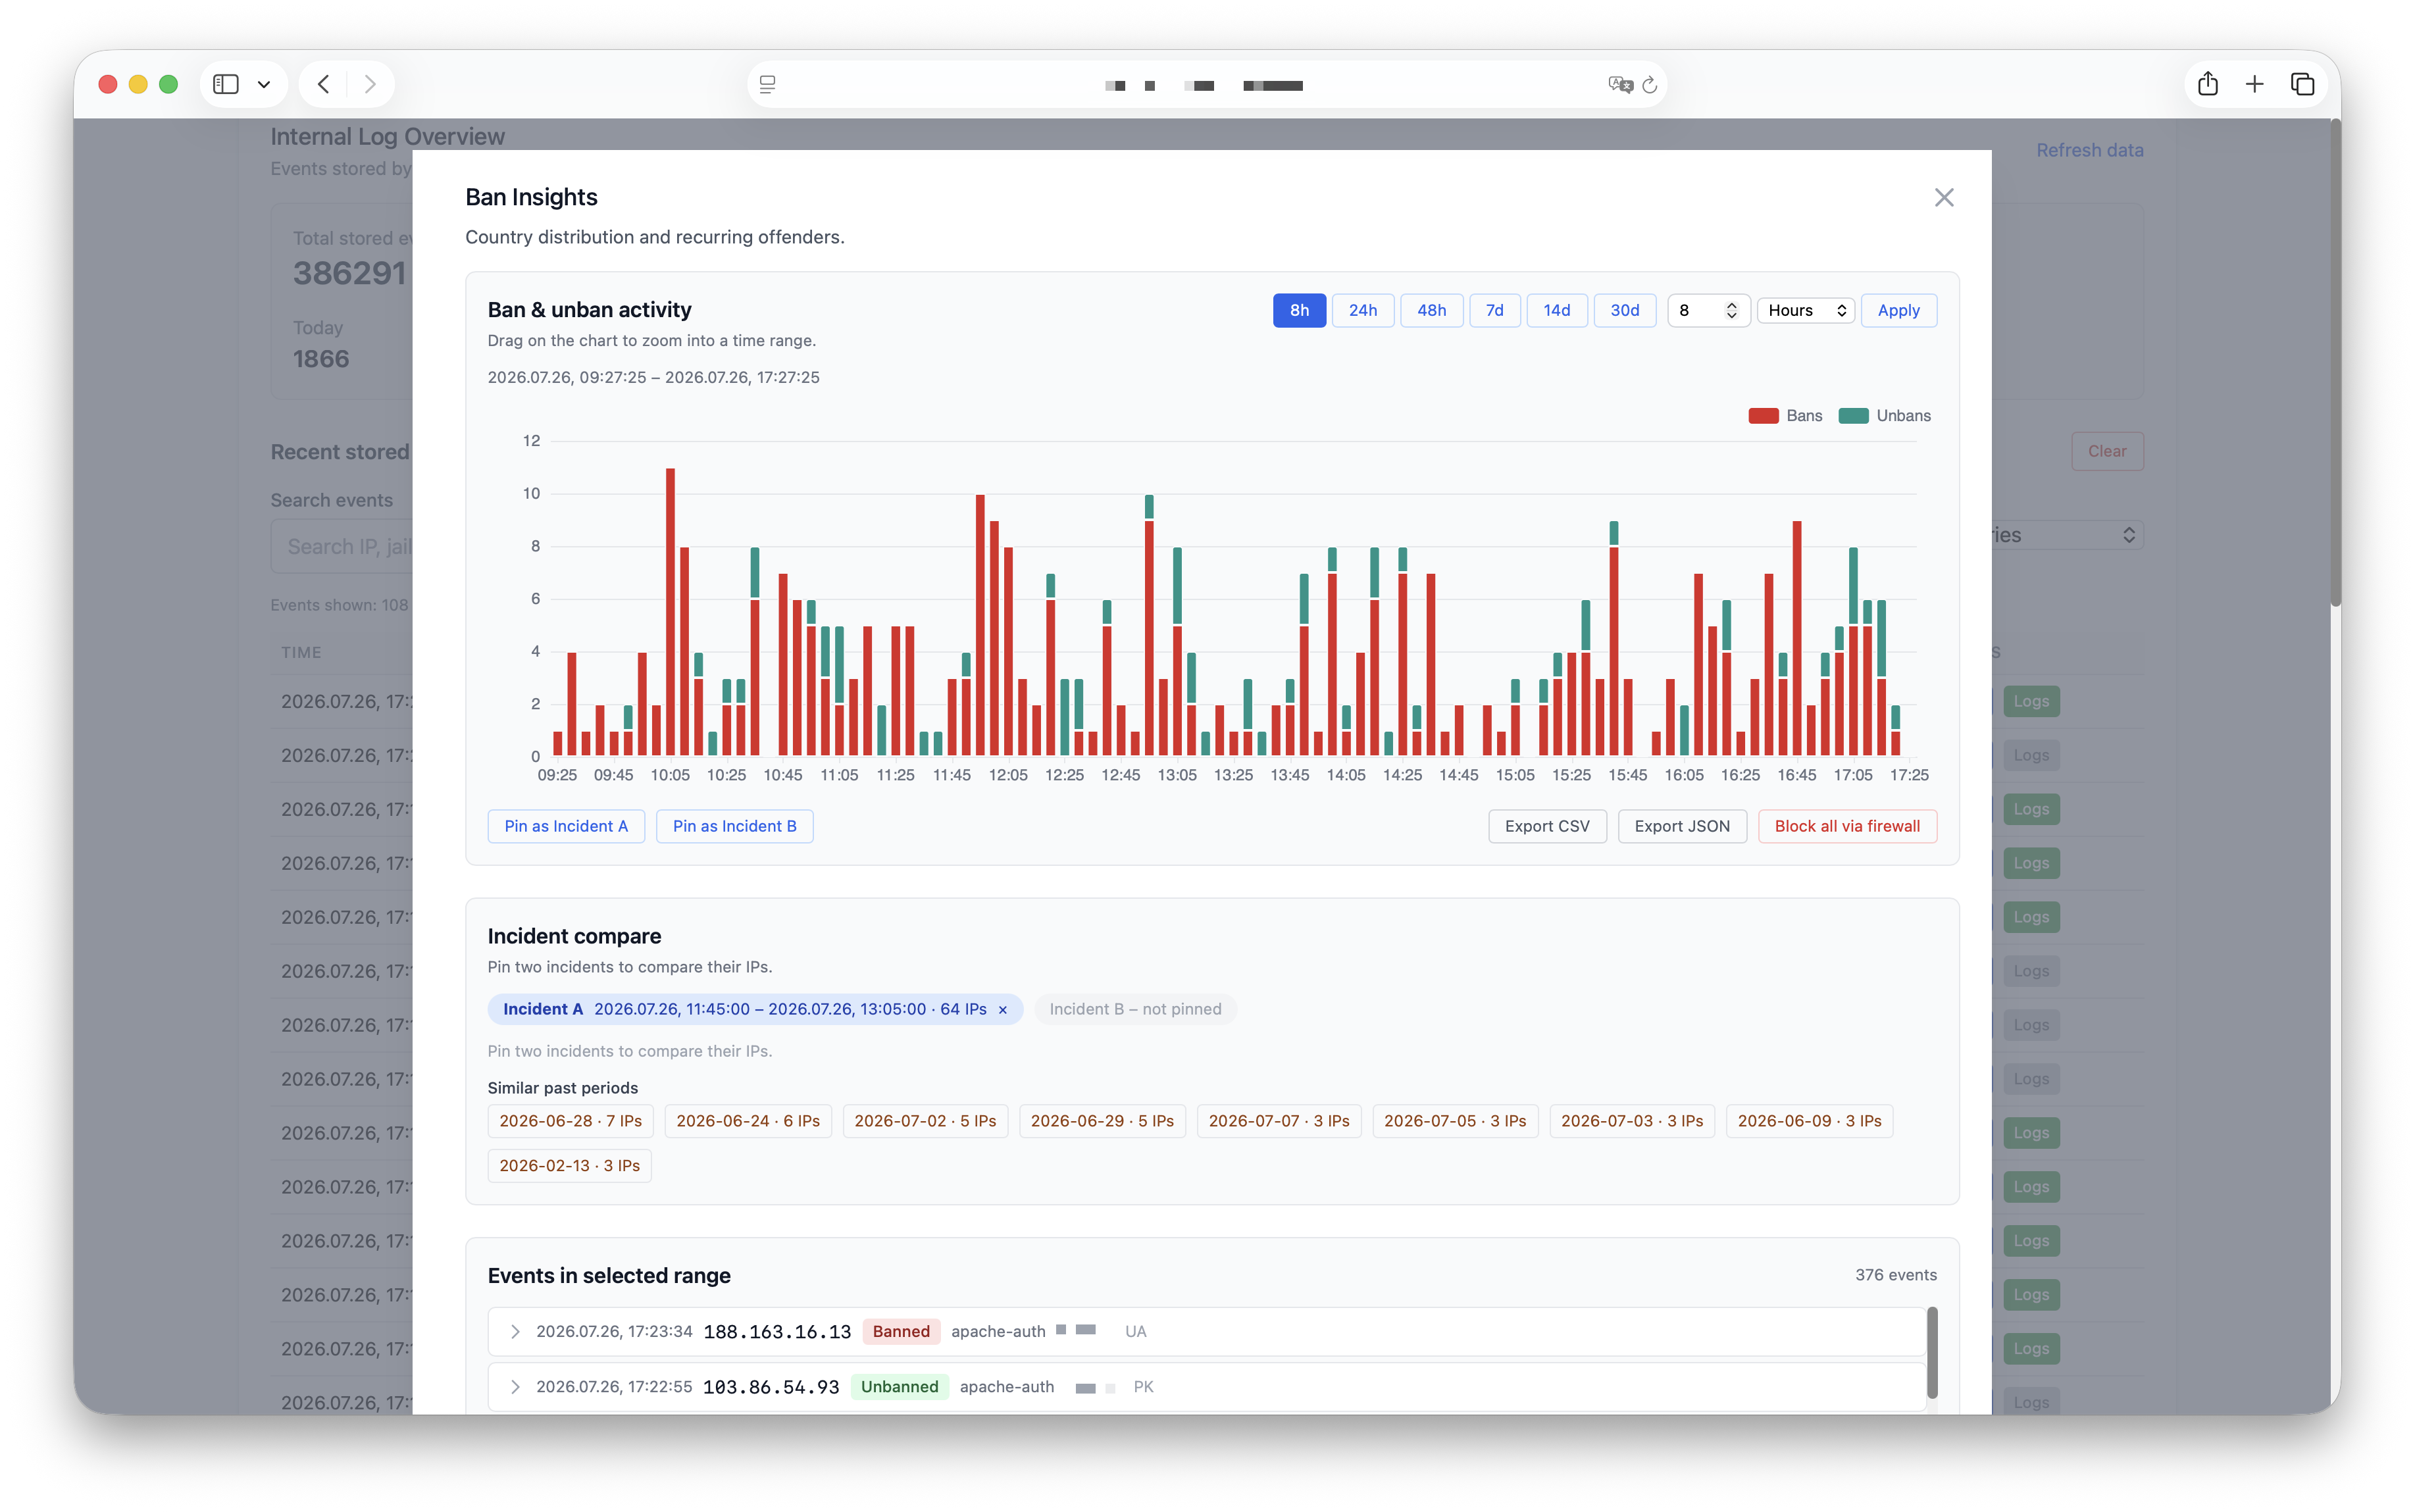Screen dimensions: 2415x1512
Task: Select similar period 2026-07-02 · 5 IPs
Action: tap(925, 1121)
